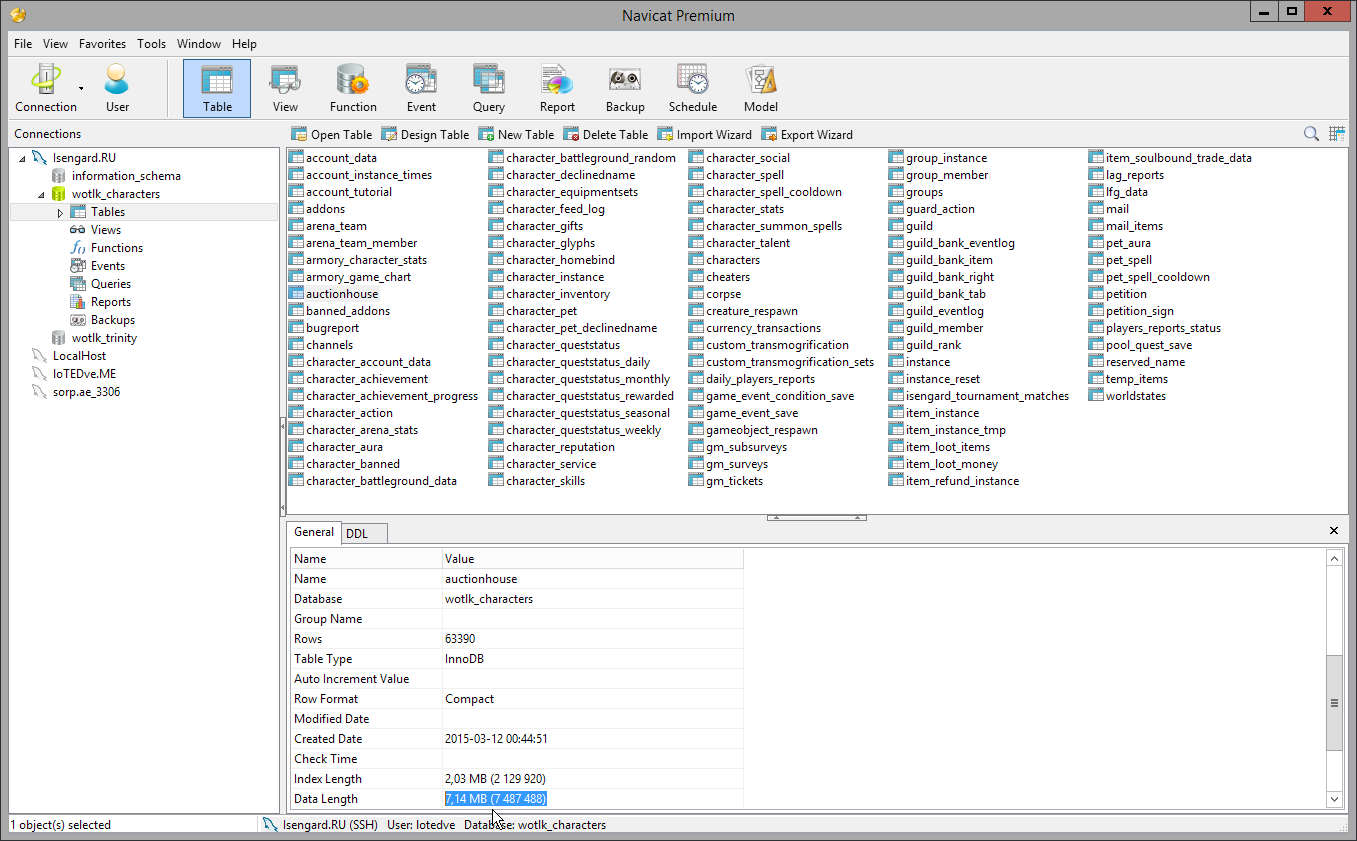Viewport: 1357px width, 841px height.
Task: Collapse the Isengard.RU connection node
Action: pyautogui.click(x=22, y=158)
